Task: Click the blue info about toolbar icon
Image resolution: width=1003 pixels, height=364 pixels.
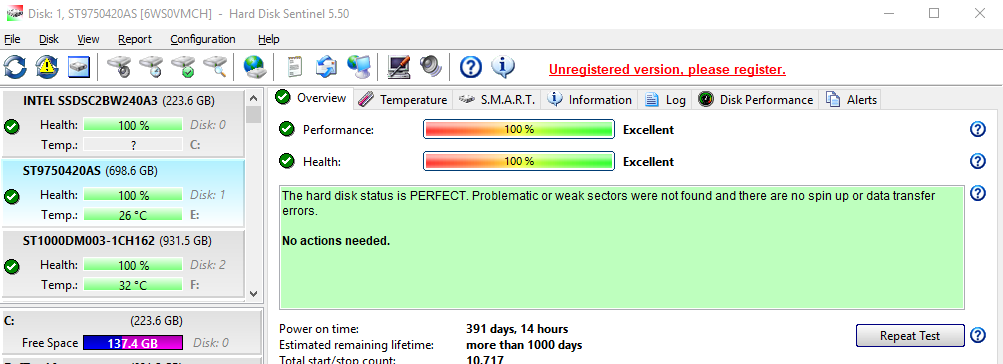Action: coord(503,67)
